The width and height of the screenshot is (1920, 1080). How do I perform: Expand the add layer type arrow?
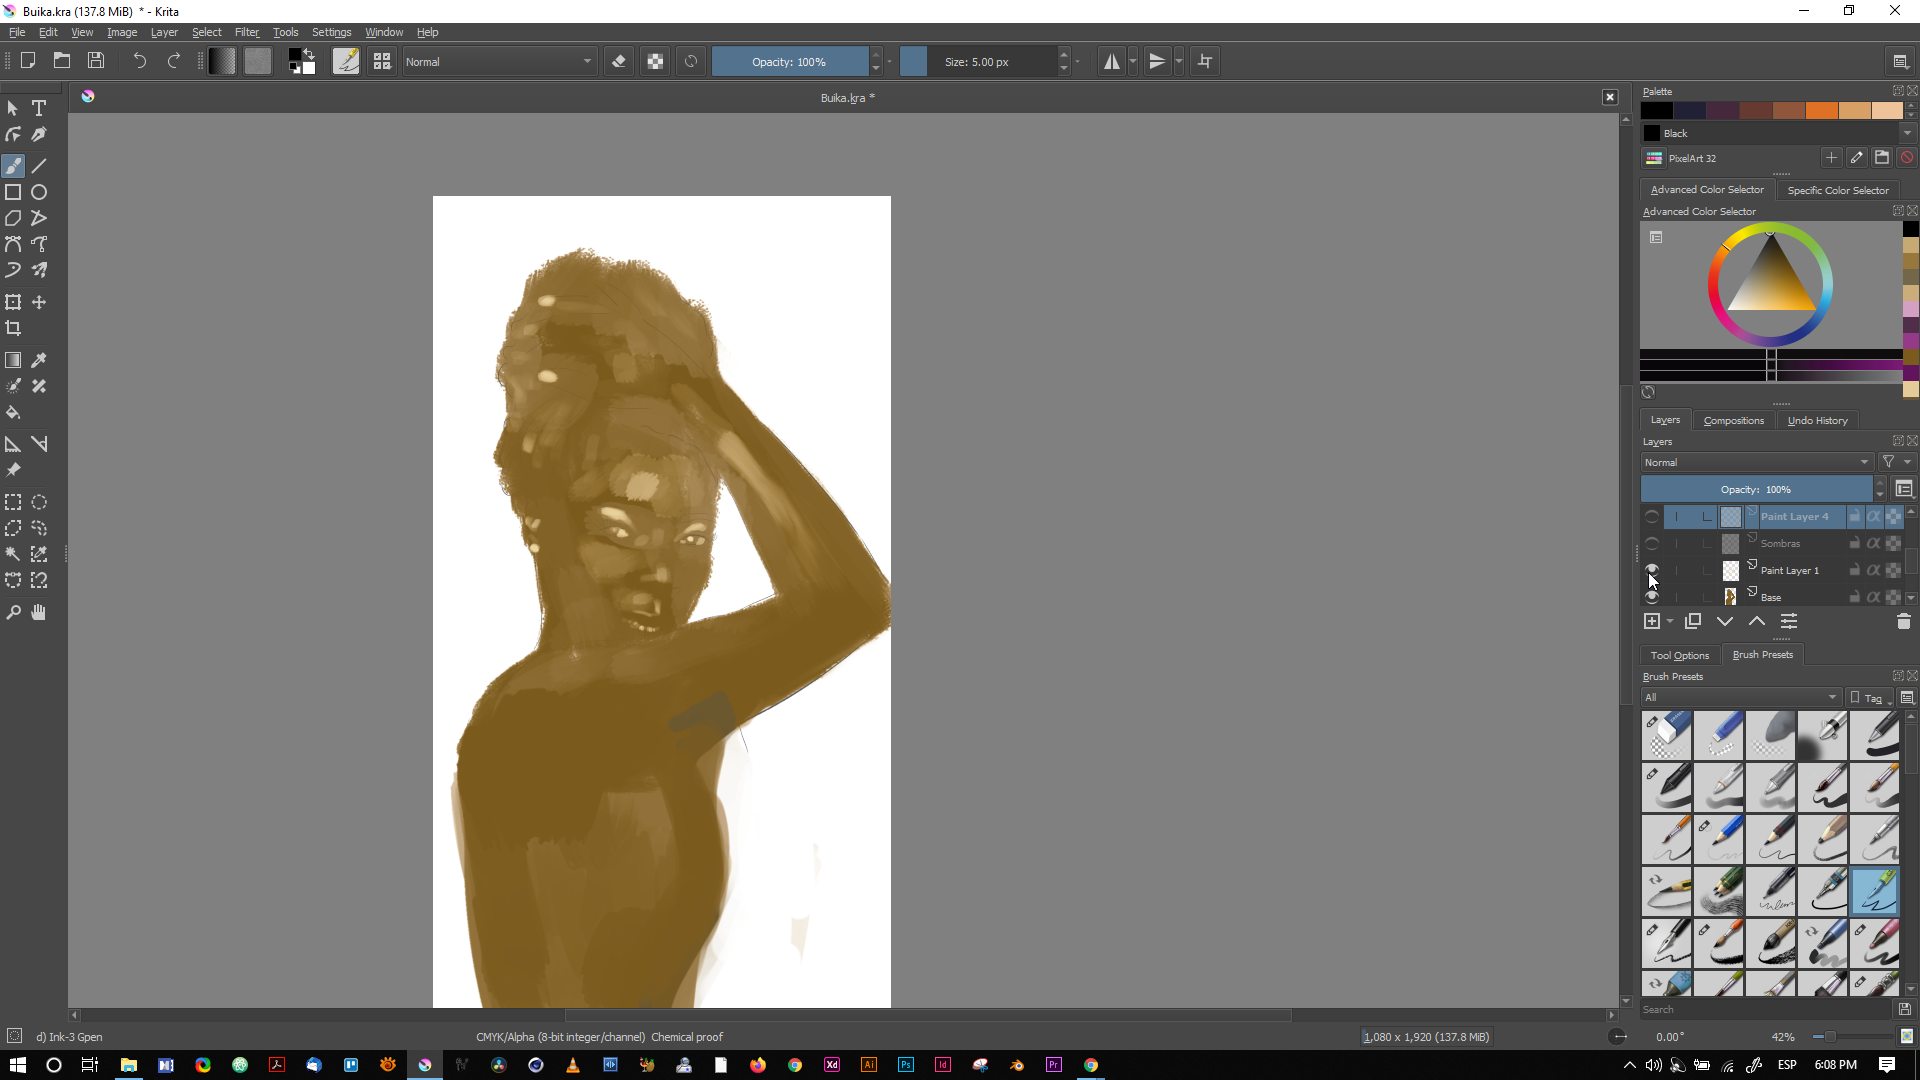(1670, 622)
